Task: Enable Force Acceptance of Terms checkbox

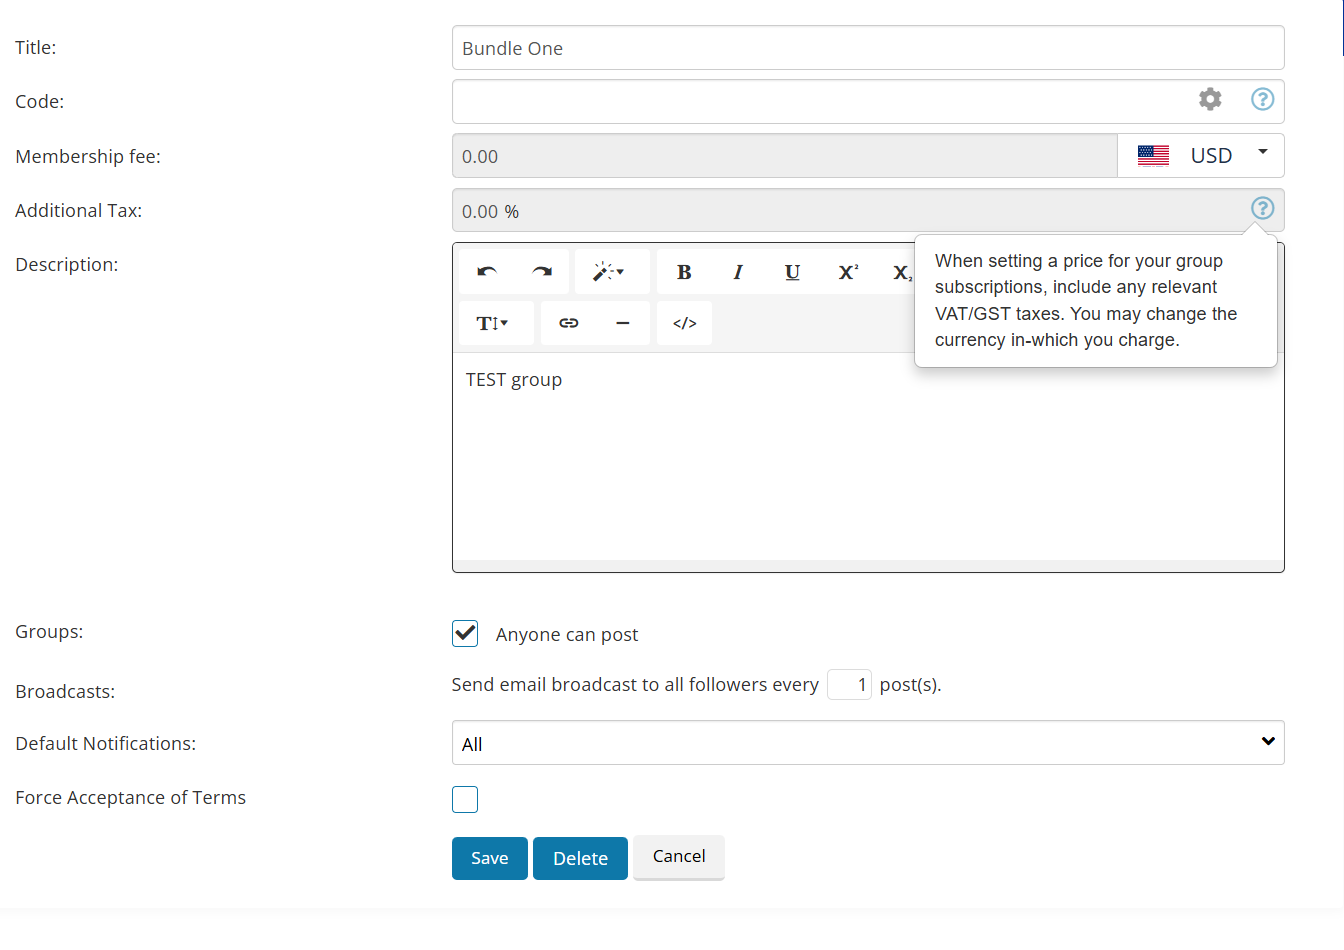Action: pyautogui.click(x=465, y=799)
